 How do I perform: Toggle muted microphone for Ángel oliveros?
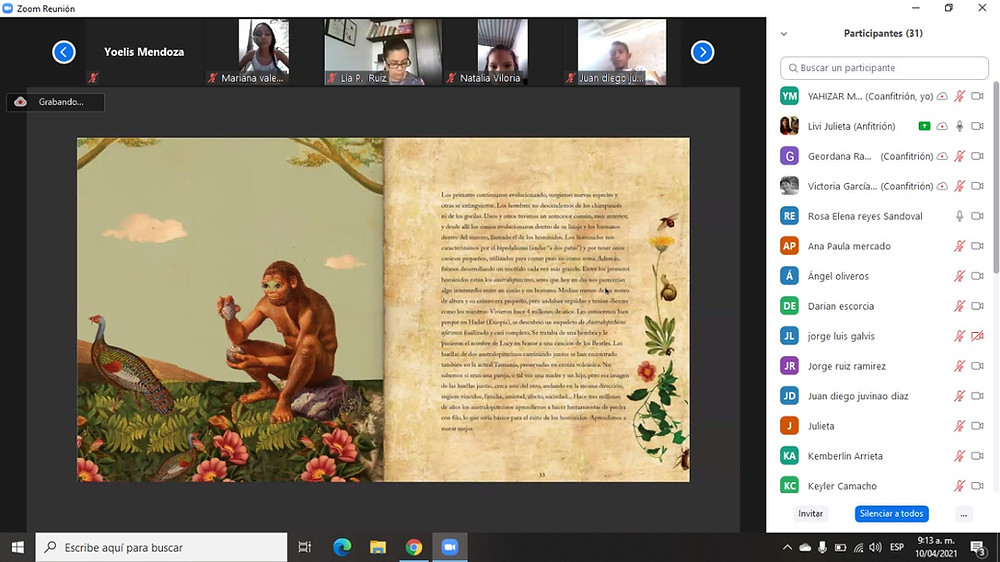pos(959,276)
